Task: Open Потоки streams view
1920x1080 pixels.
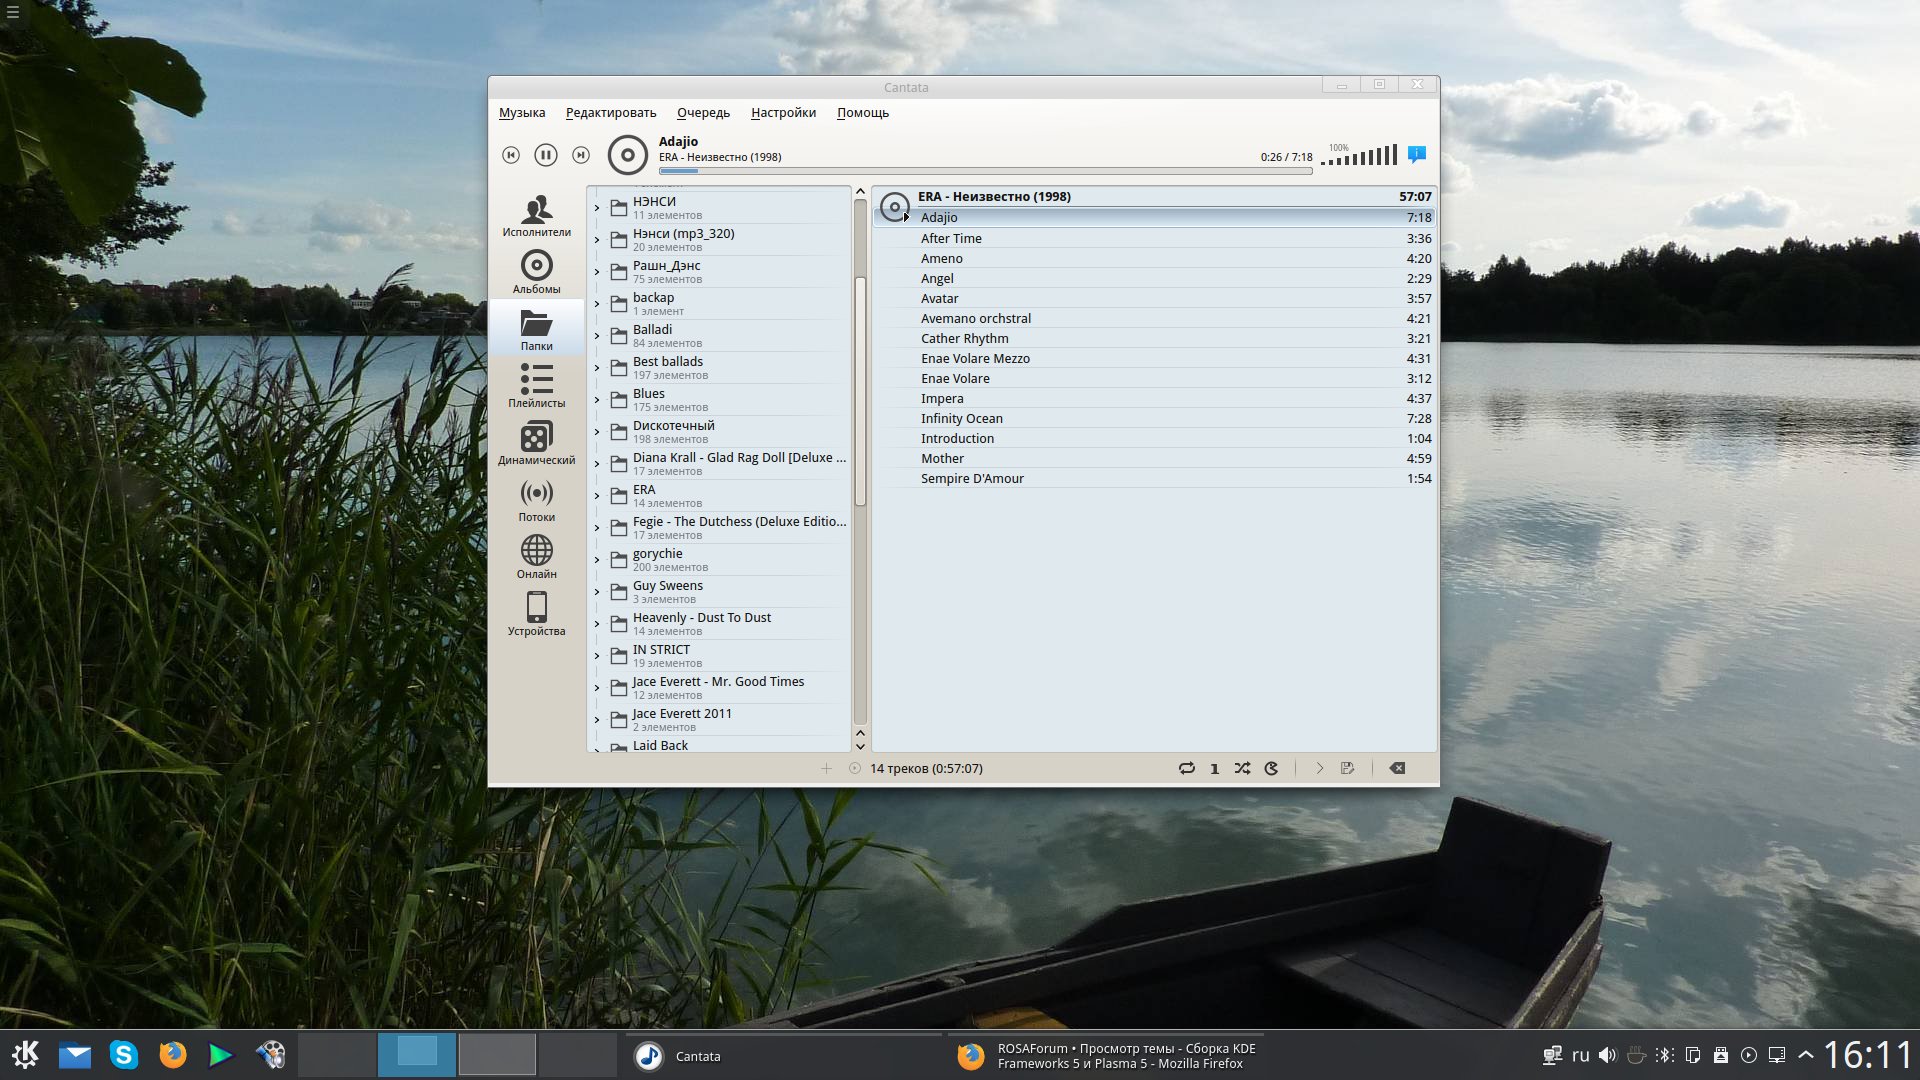Action: click(536, 500)
